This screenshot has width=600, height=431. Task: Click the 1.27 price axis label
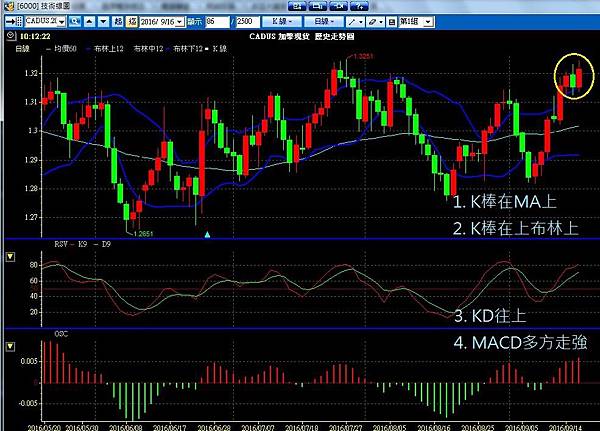(31, 217)
